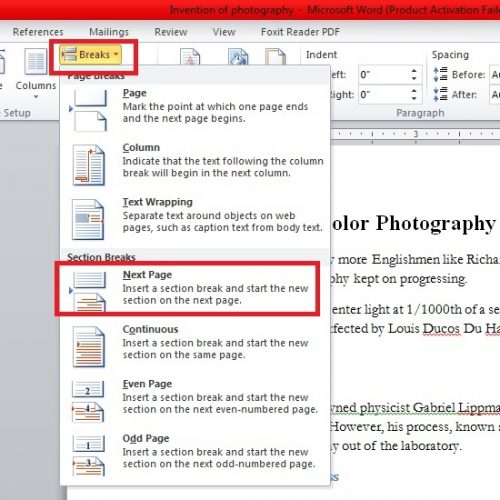Click the Continuous section break icon
The height and width of the screenshot is (500, 500).
pos(89,347)
